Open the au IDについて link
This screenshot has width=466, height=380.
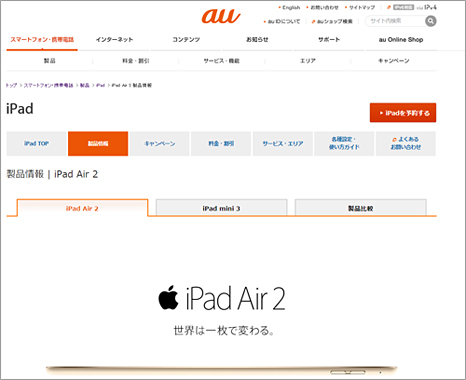click(x=284, y=21)
